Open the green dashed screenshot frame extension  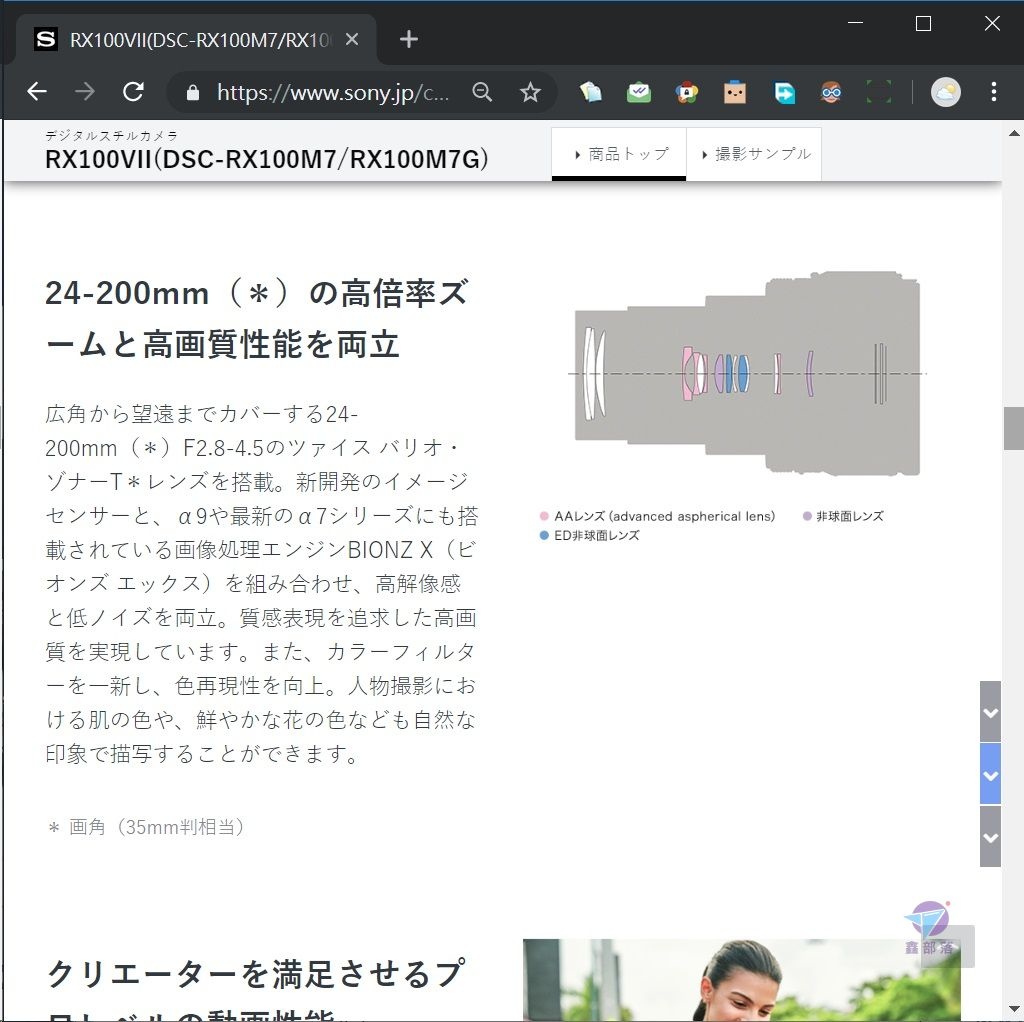click(x=879, y=92)
